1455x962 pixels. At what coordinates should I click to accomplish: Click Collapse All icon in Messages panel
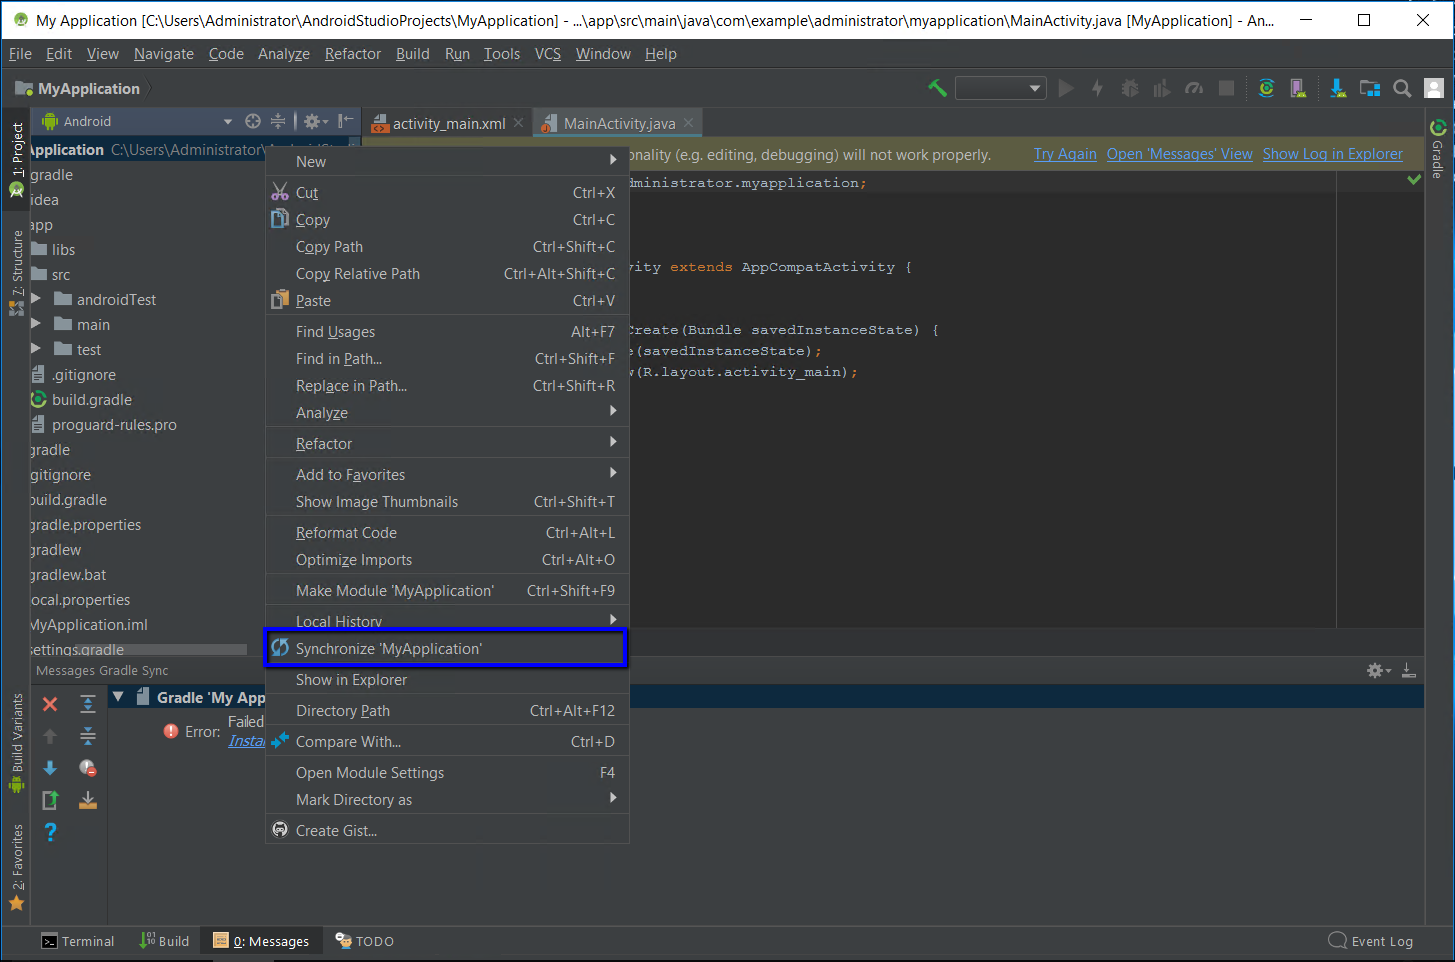pos(88,736)
